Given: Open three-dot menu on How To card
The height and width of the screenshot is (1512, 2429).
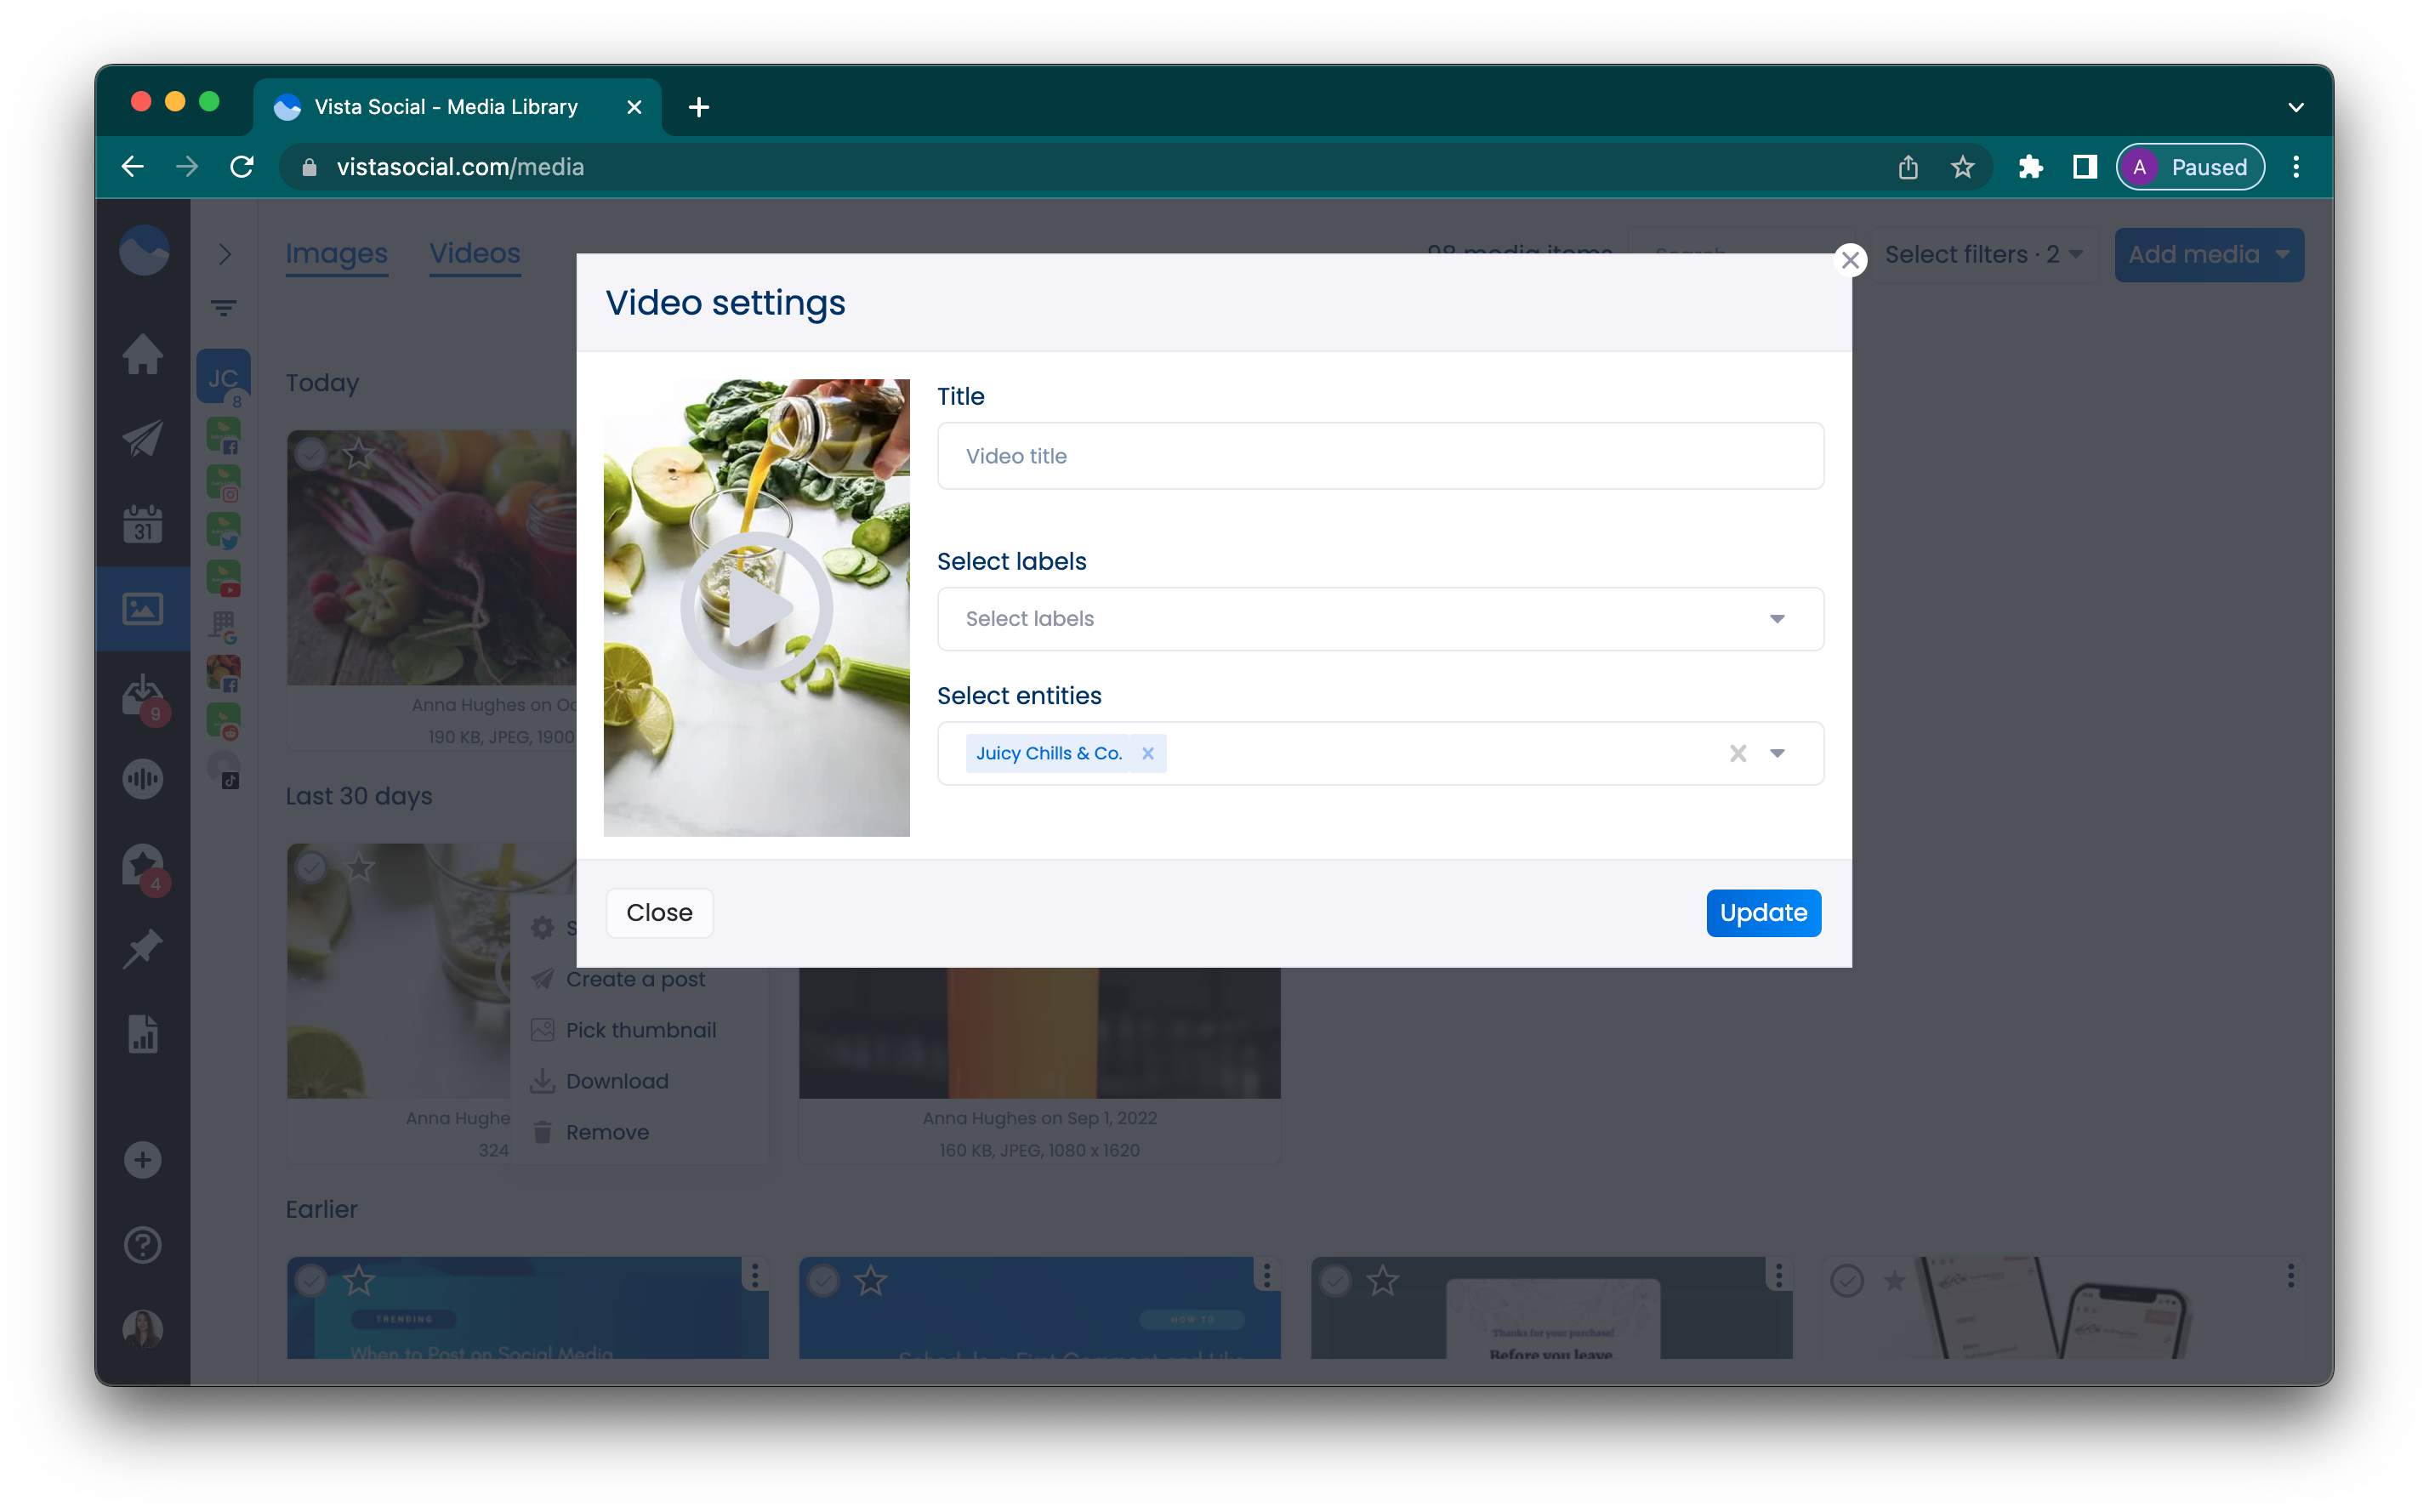Looking at the screenshot, I should [x=1267, y=1275].
